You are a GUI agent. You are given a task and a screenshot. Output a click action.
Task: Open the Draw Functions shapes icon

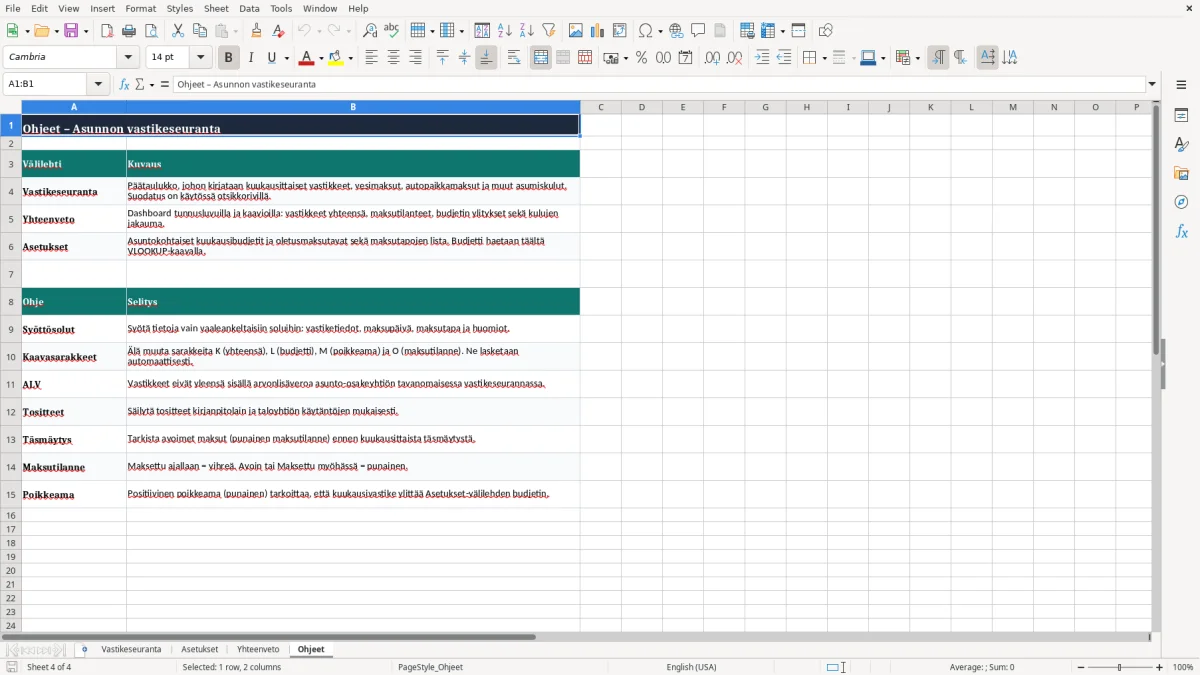pyautogui.click(x=825, y=31)
